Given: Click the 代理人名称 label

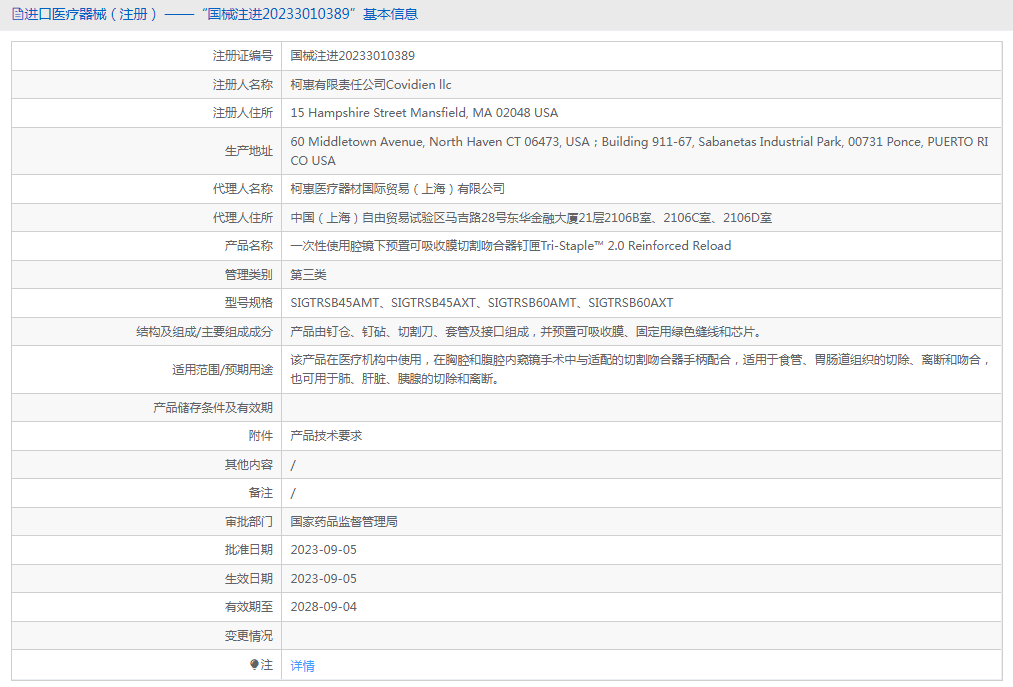Looking at the screenshot, I should pos(243,189).
